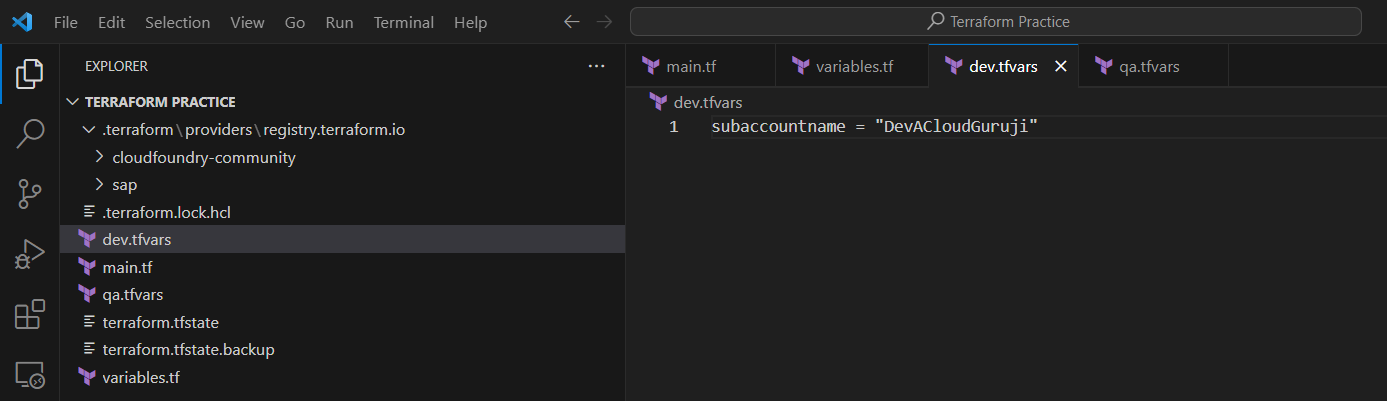Click the Terraform Practice search box
Image resolution: width=1387 pixels, height=401 pixels.
click(995, 22)
